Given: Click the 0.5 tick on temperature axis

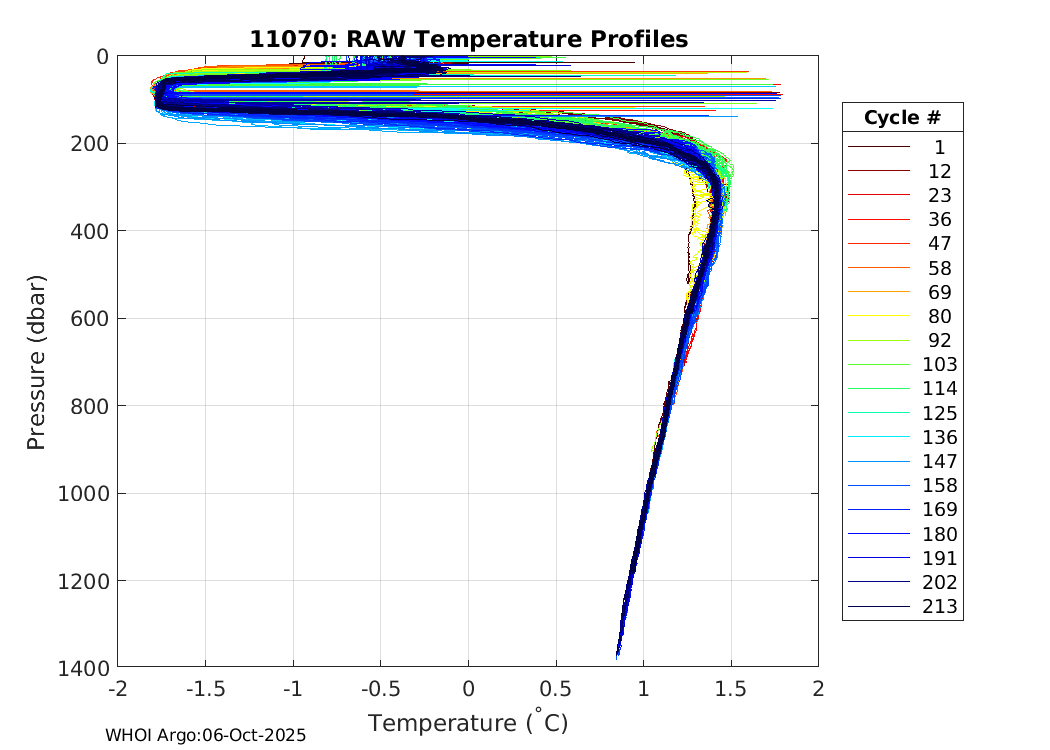Looking at the screenshot, I should [x=555, y=689].
